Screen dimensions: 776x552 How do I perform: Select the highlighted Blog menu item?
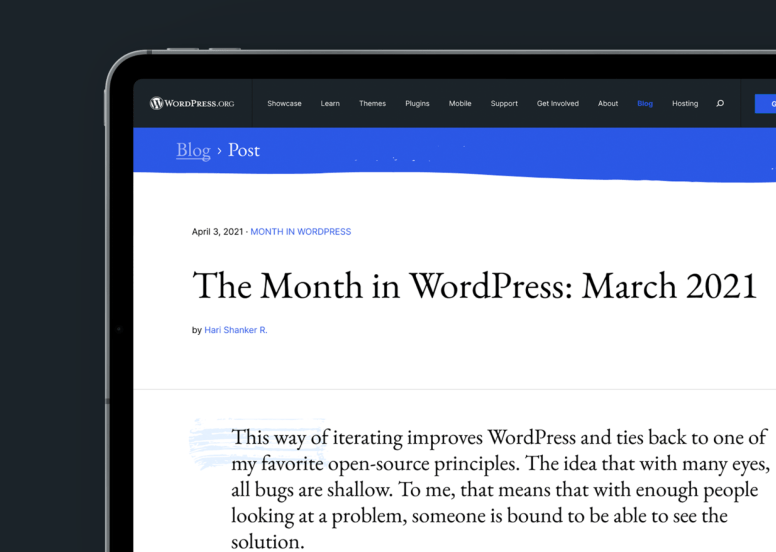click(645, 103)
